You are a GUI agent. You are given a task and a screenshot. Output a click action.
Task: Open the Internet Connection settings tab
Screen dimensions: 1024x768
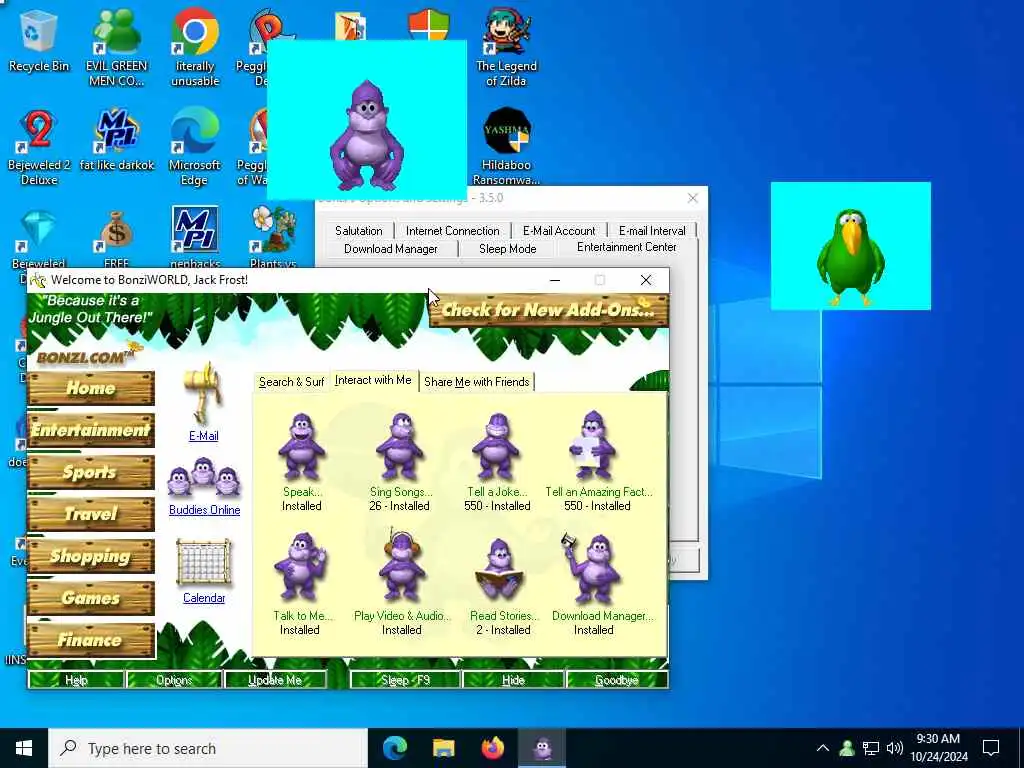coord(453,231)
